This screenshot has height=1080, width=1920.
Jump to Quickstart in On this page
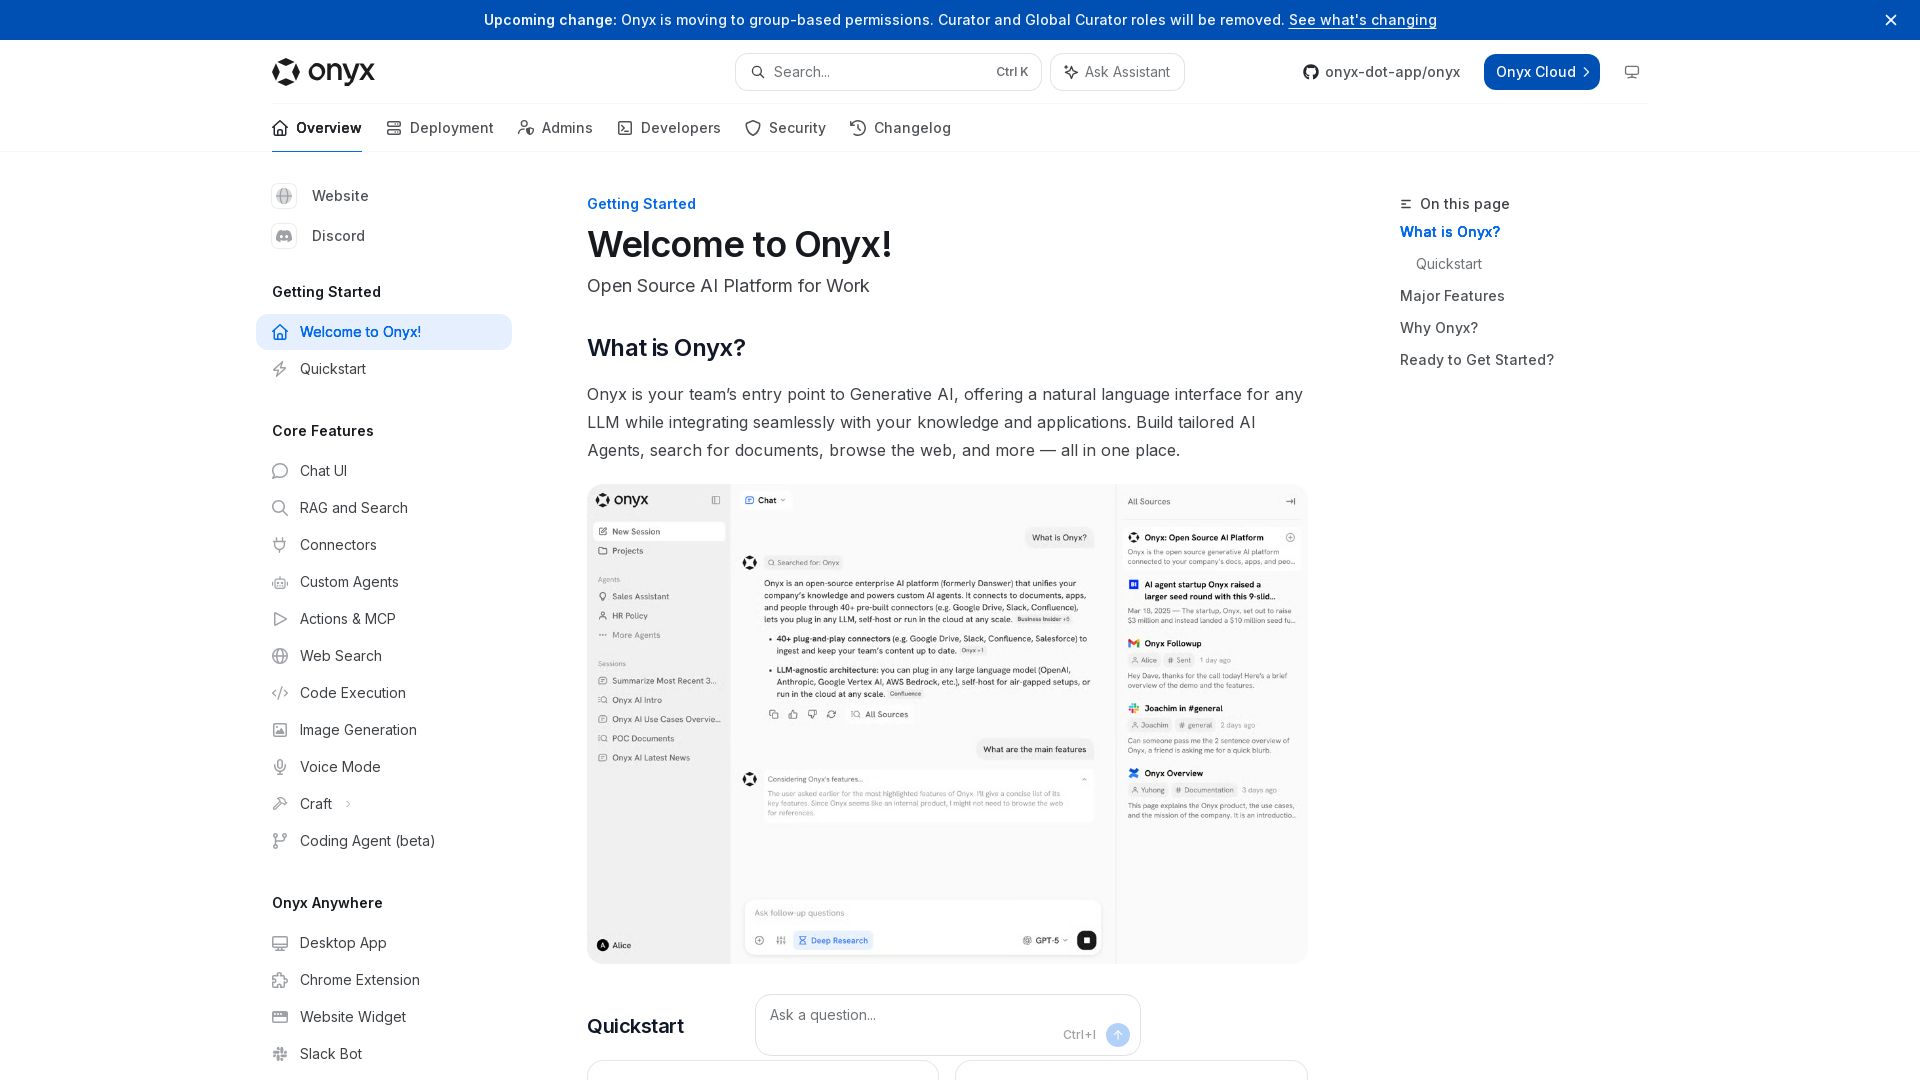[1448, 264]
